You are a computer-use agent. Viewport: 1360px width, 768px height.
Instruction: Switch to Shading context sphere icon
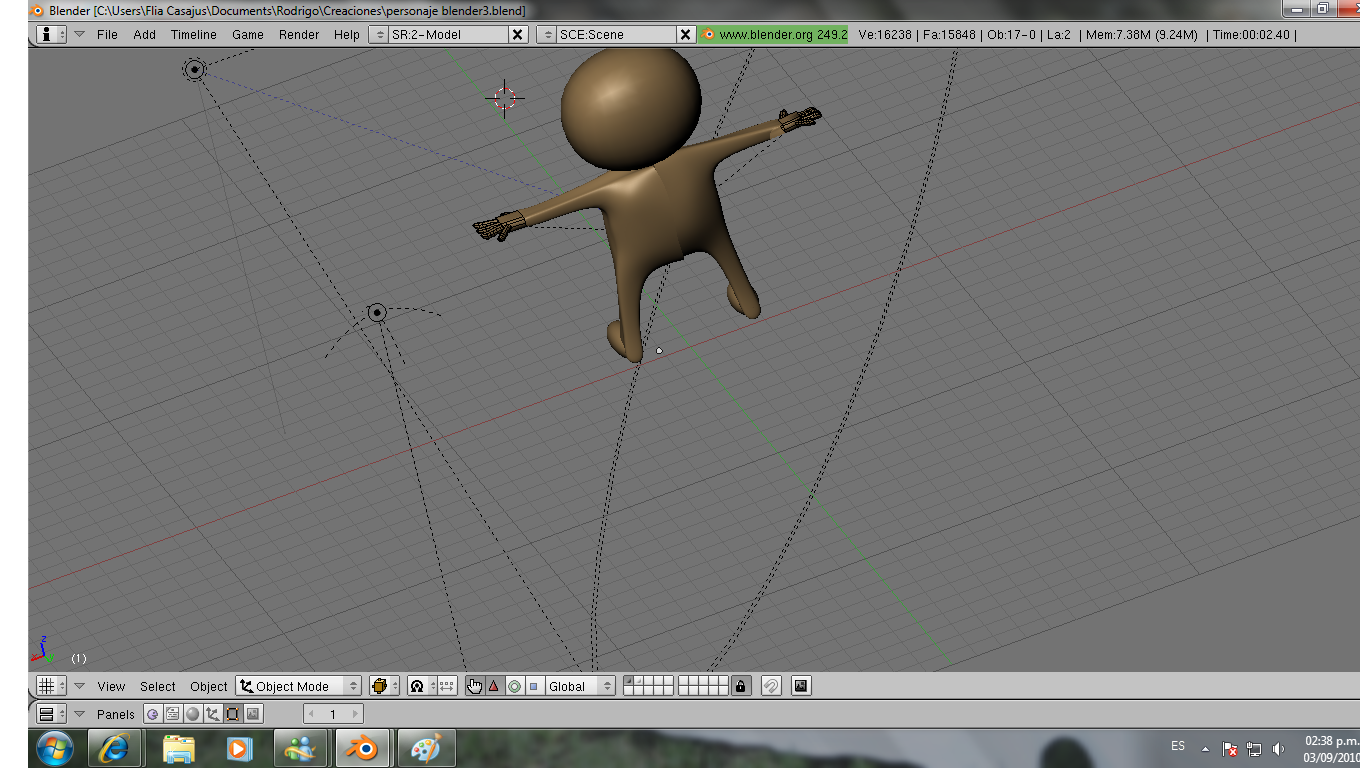coord(193,714)
